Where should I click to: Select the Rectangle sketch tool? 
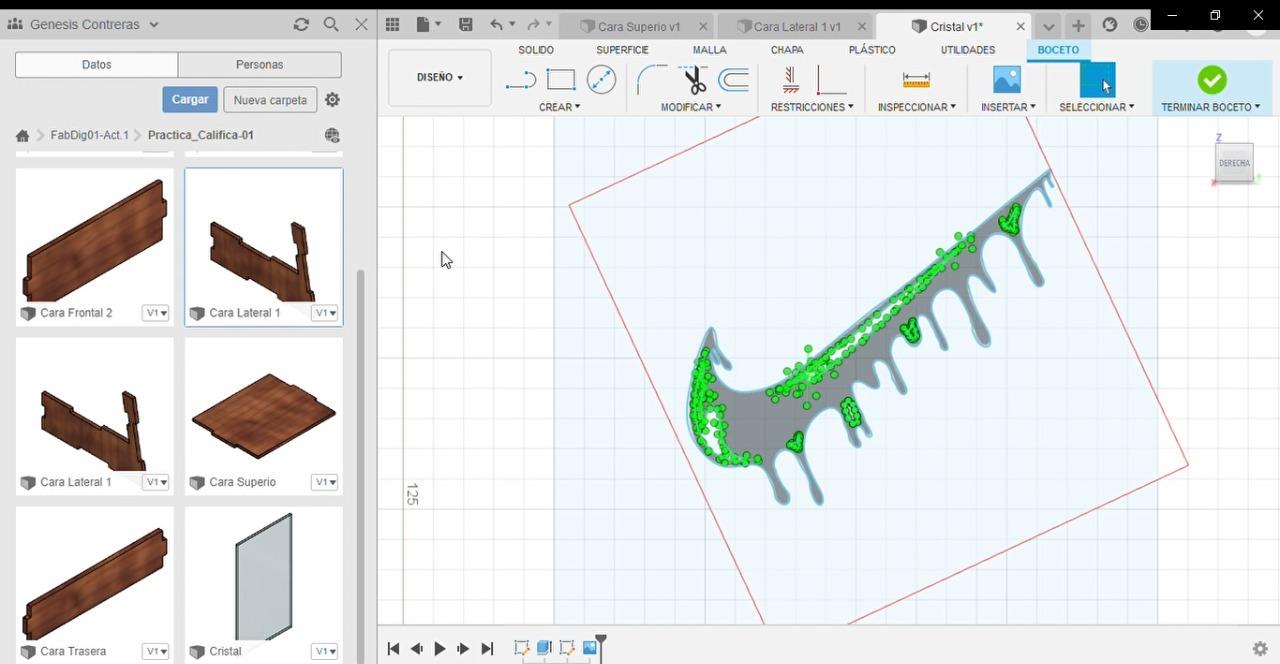point(561,80)
